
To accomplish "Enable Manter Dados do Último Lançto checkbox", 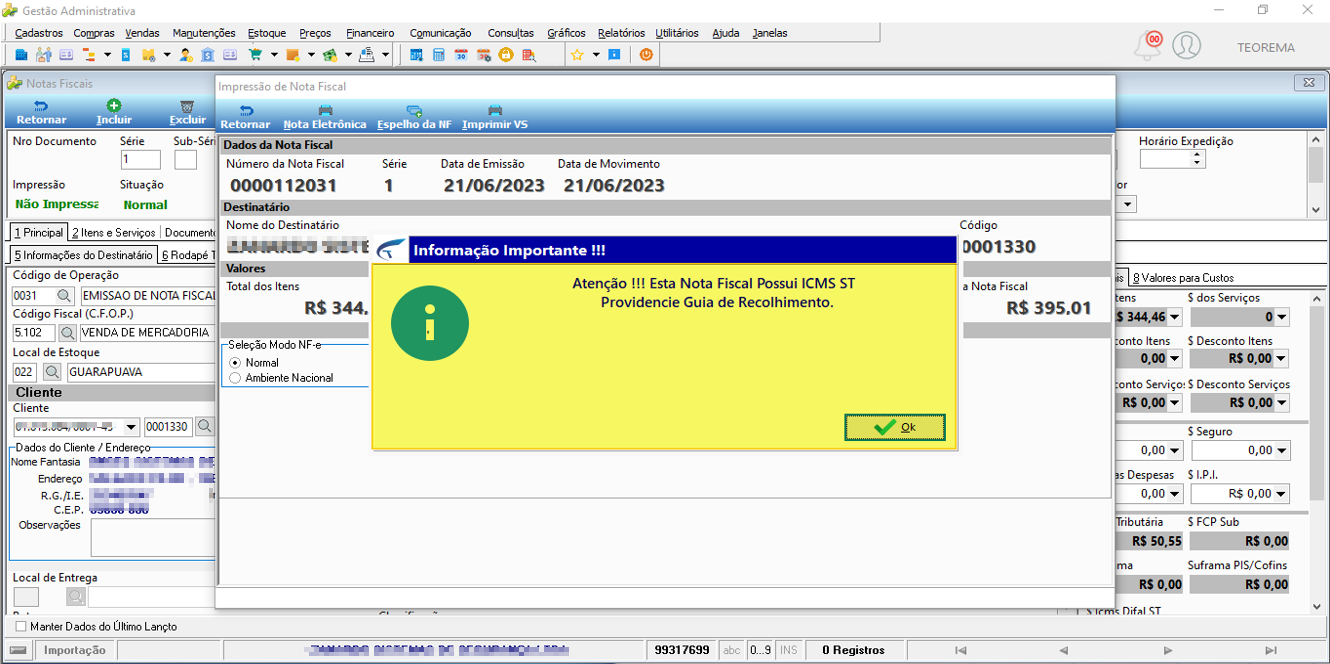I will [x=22, y=626].
